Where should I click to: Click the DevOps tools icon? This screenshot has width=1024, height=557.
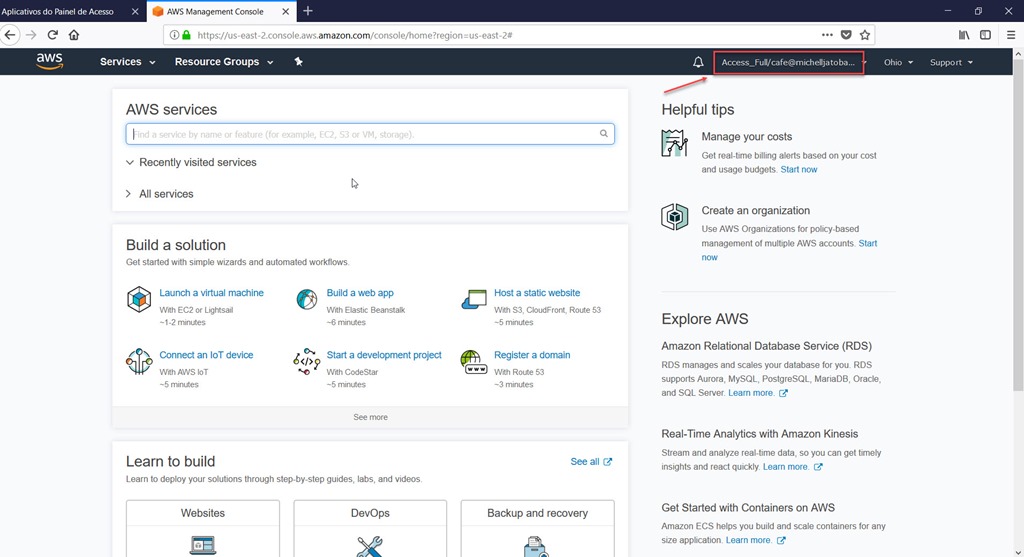(370, 546)
